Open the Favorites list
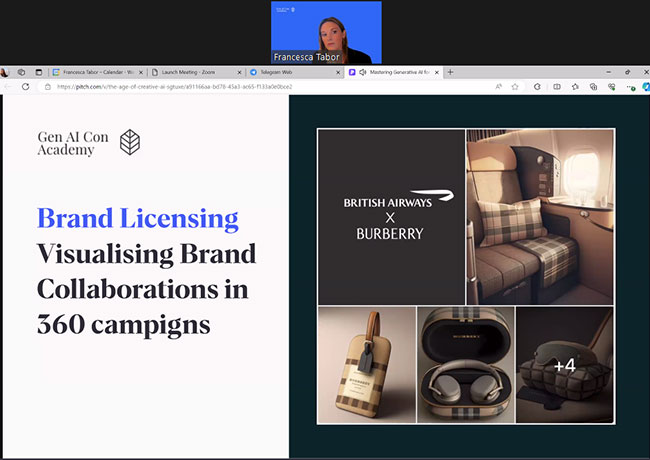This screenshot has width=650, height=460. pos(575,87)
